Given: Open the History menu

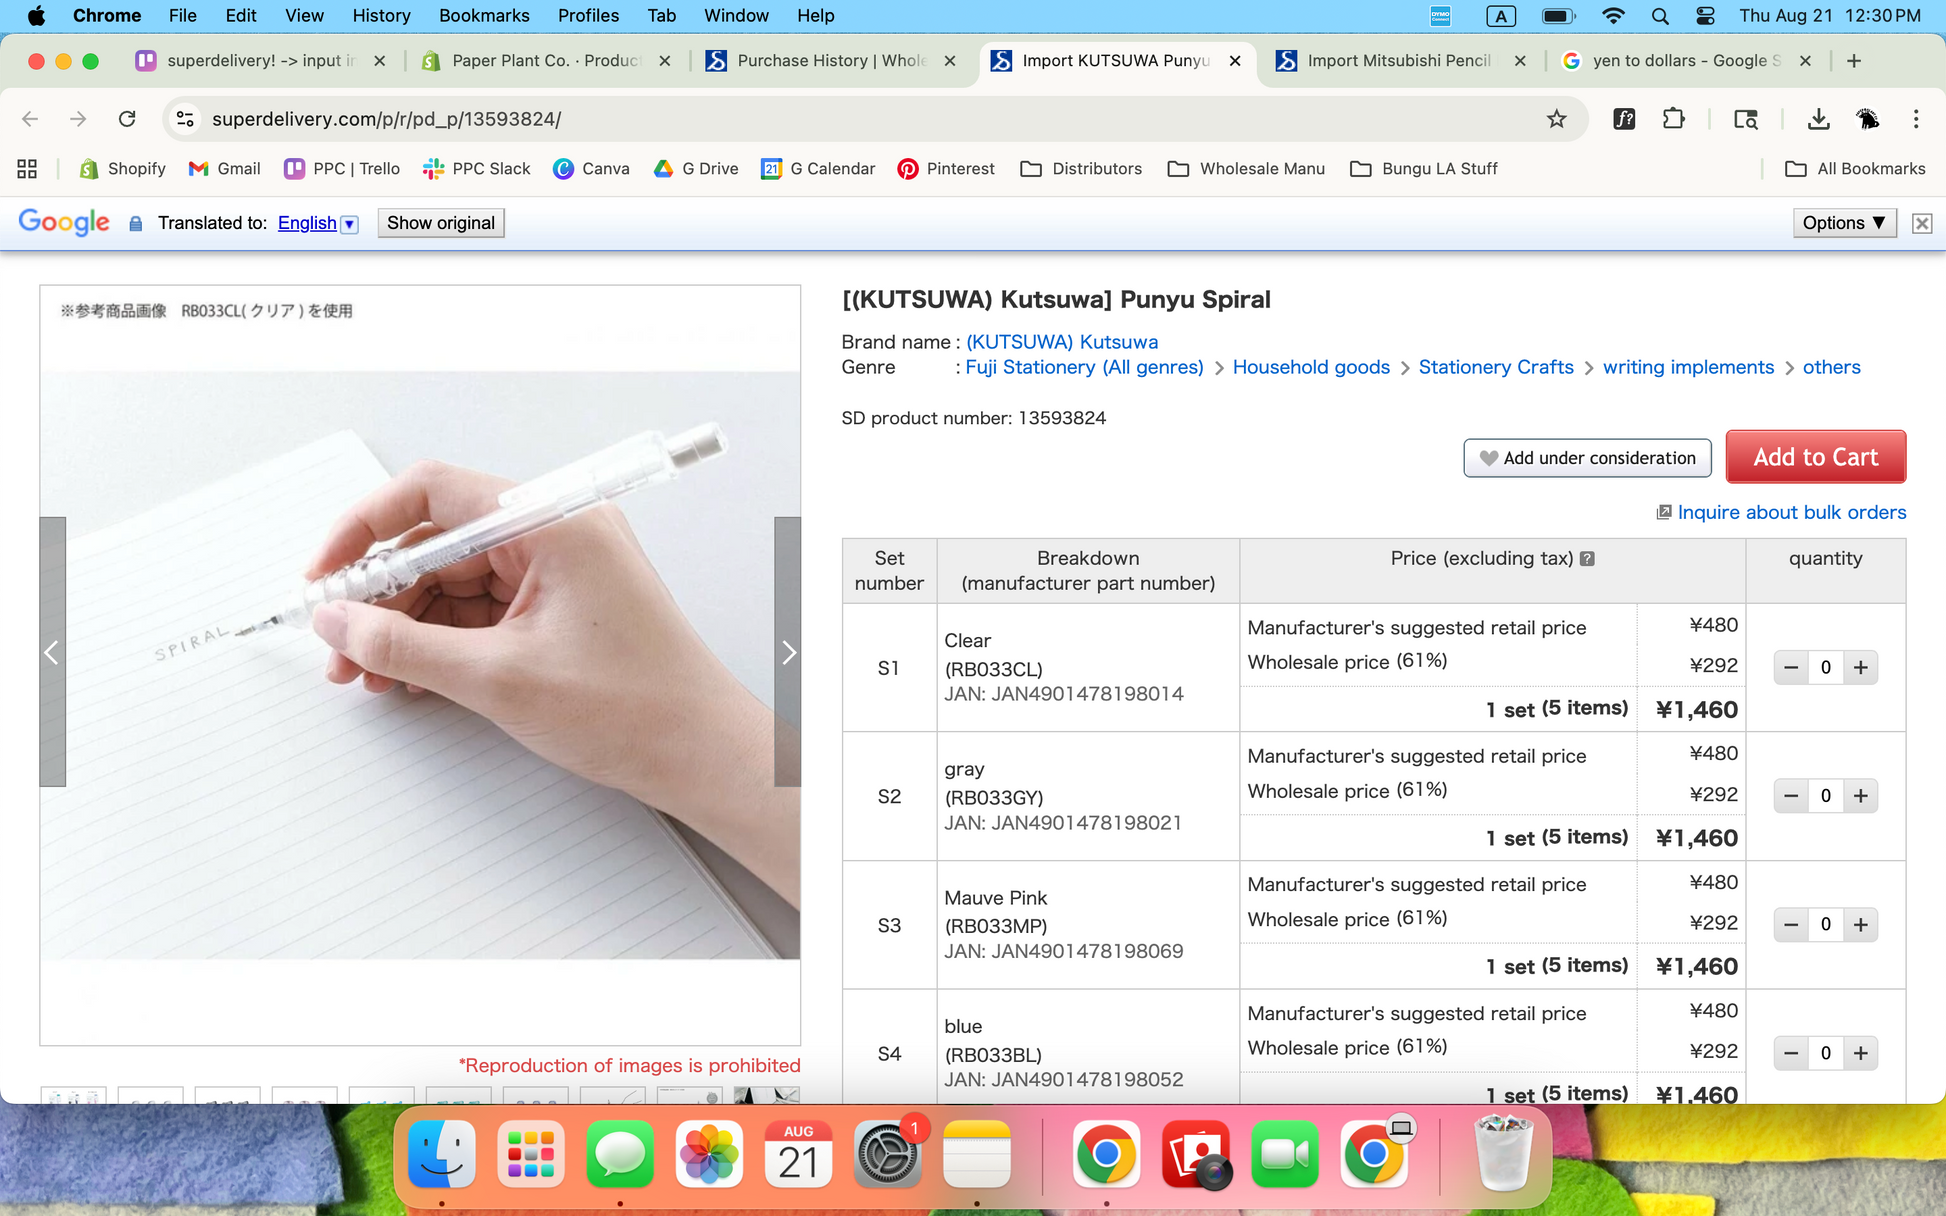Looking at the screenshot, I should point(381,16).
